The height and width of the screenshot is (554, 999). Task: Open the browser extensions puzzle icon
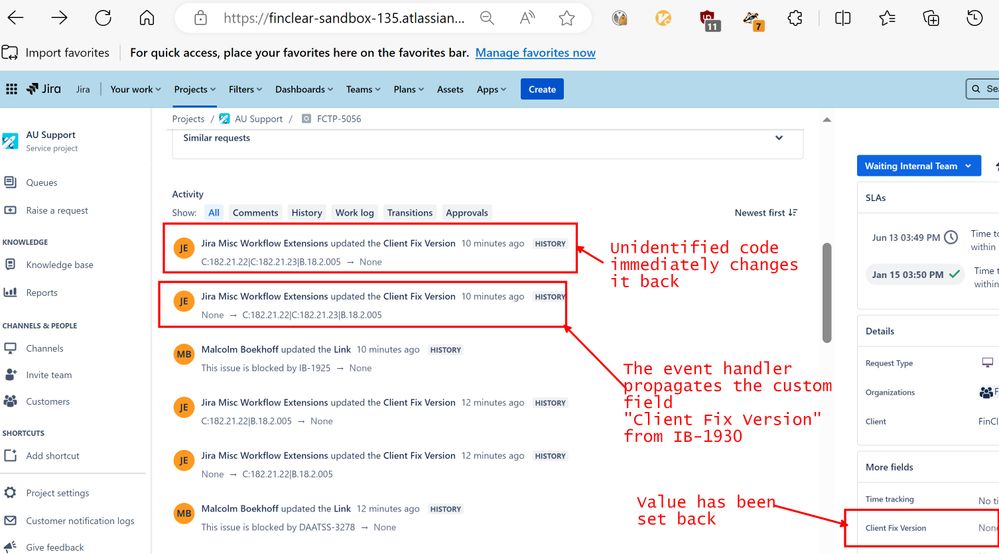coord(794,18)
